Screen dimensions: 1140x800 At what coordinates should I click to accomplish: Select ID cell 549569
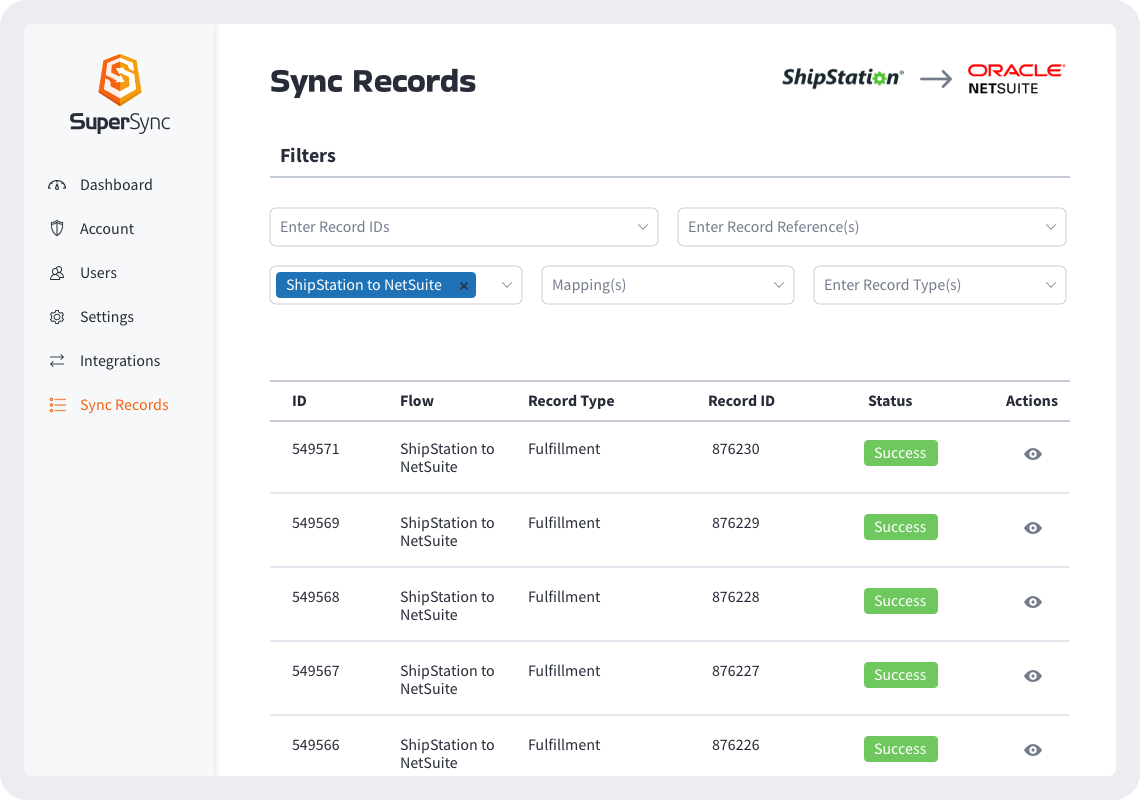coord(316,523)
